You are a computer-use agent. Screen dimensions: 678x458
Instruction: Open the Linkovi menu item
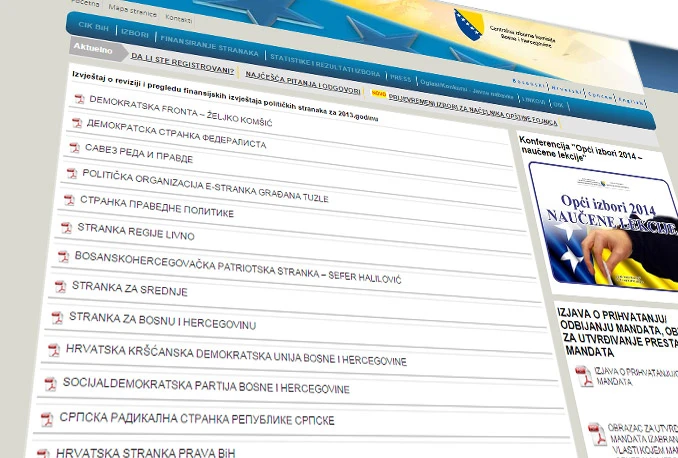[x=534, y=100]
